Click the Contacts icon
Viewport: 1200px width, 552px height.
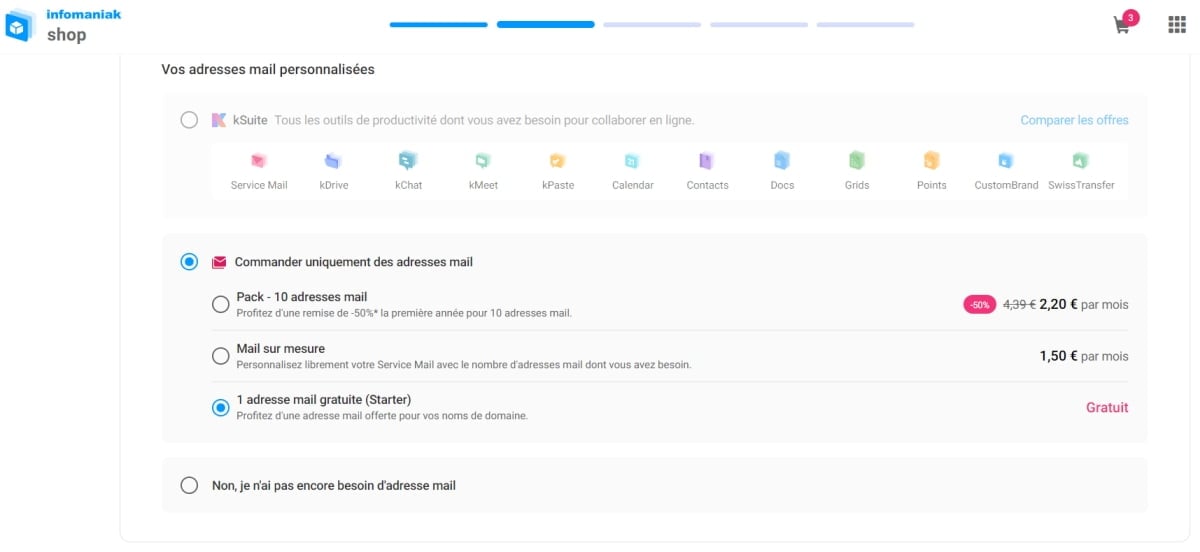coord(706,160)
